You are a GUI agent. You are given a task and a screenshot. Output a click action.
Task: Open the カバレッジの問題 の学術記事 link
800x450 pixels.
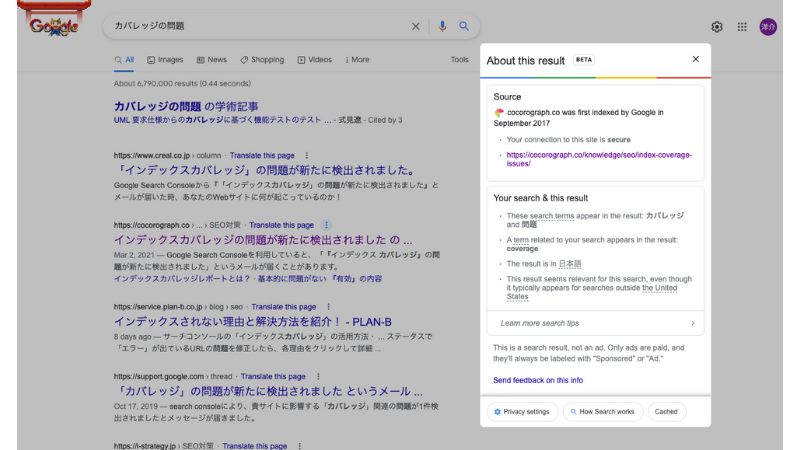pos(186,106)
